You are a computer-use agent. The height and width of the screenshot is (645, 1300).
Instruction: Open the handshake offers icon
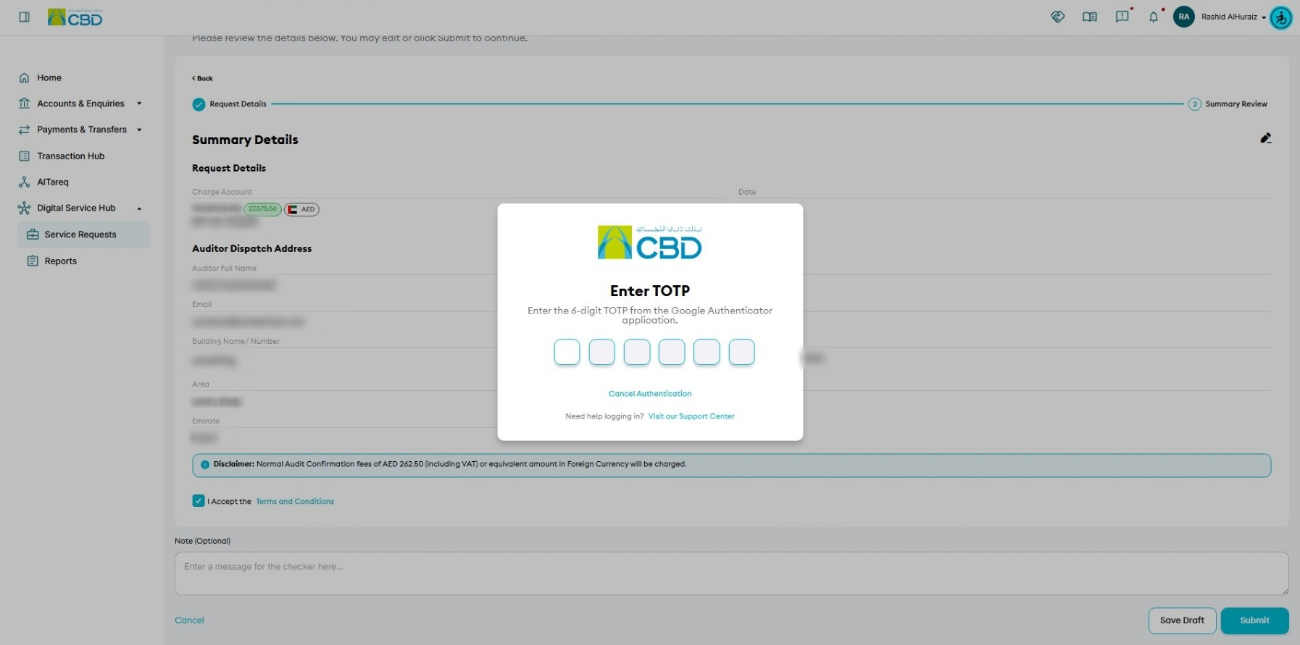pyautogui.click(x=1058, y=17)
